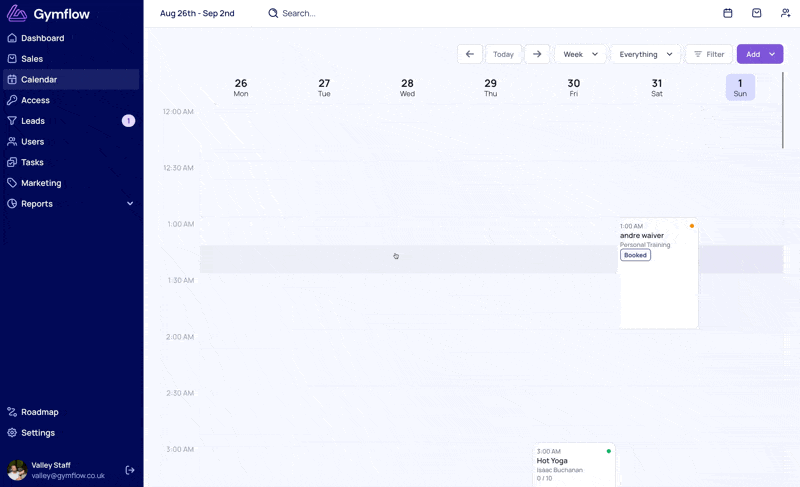Click the Booked status badge
800x487 pixels.
pos(635,255)
